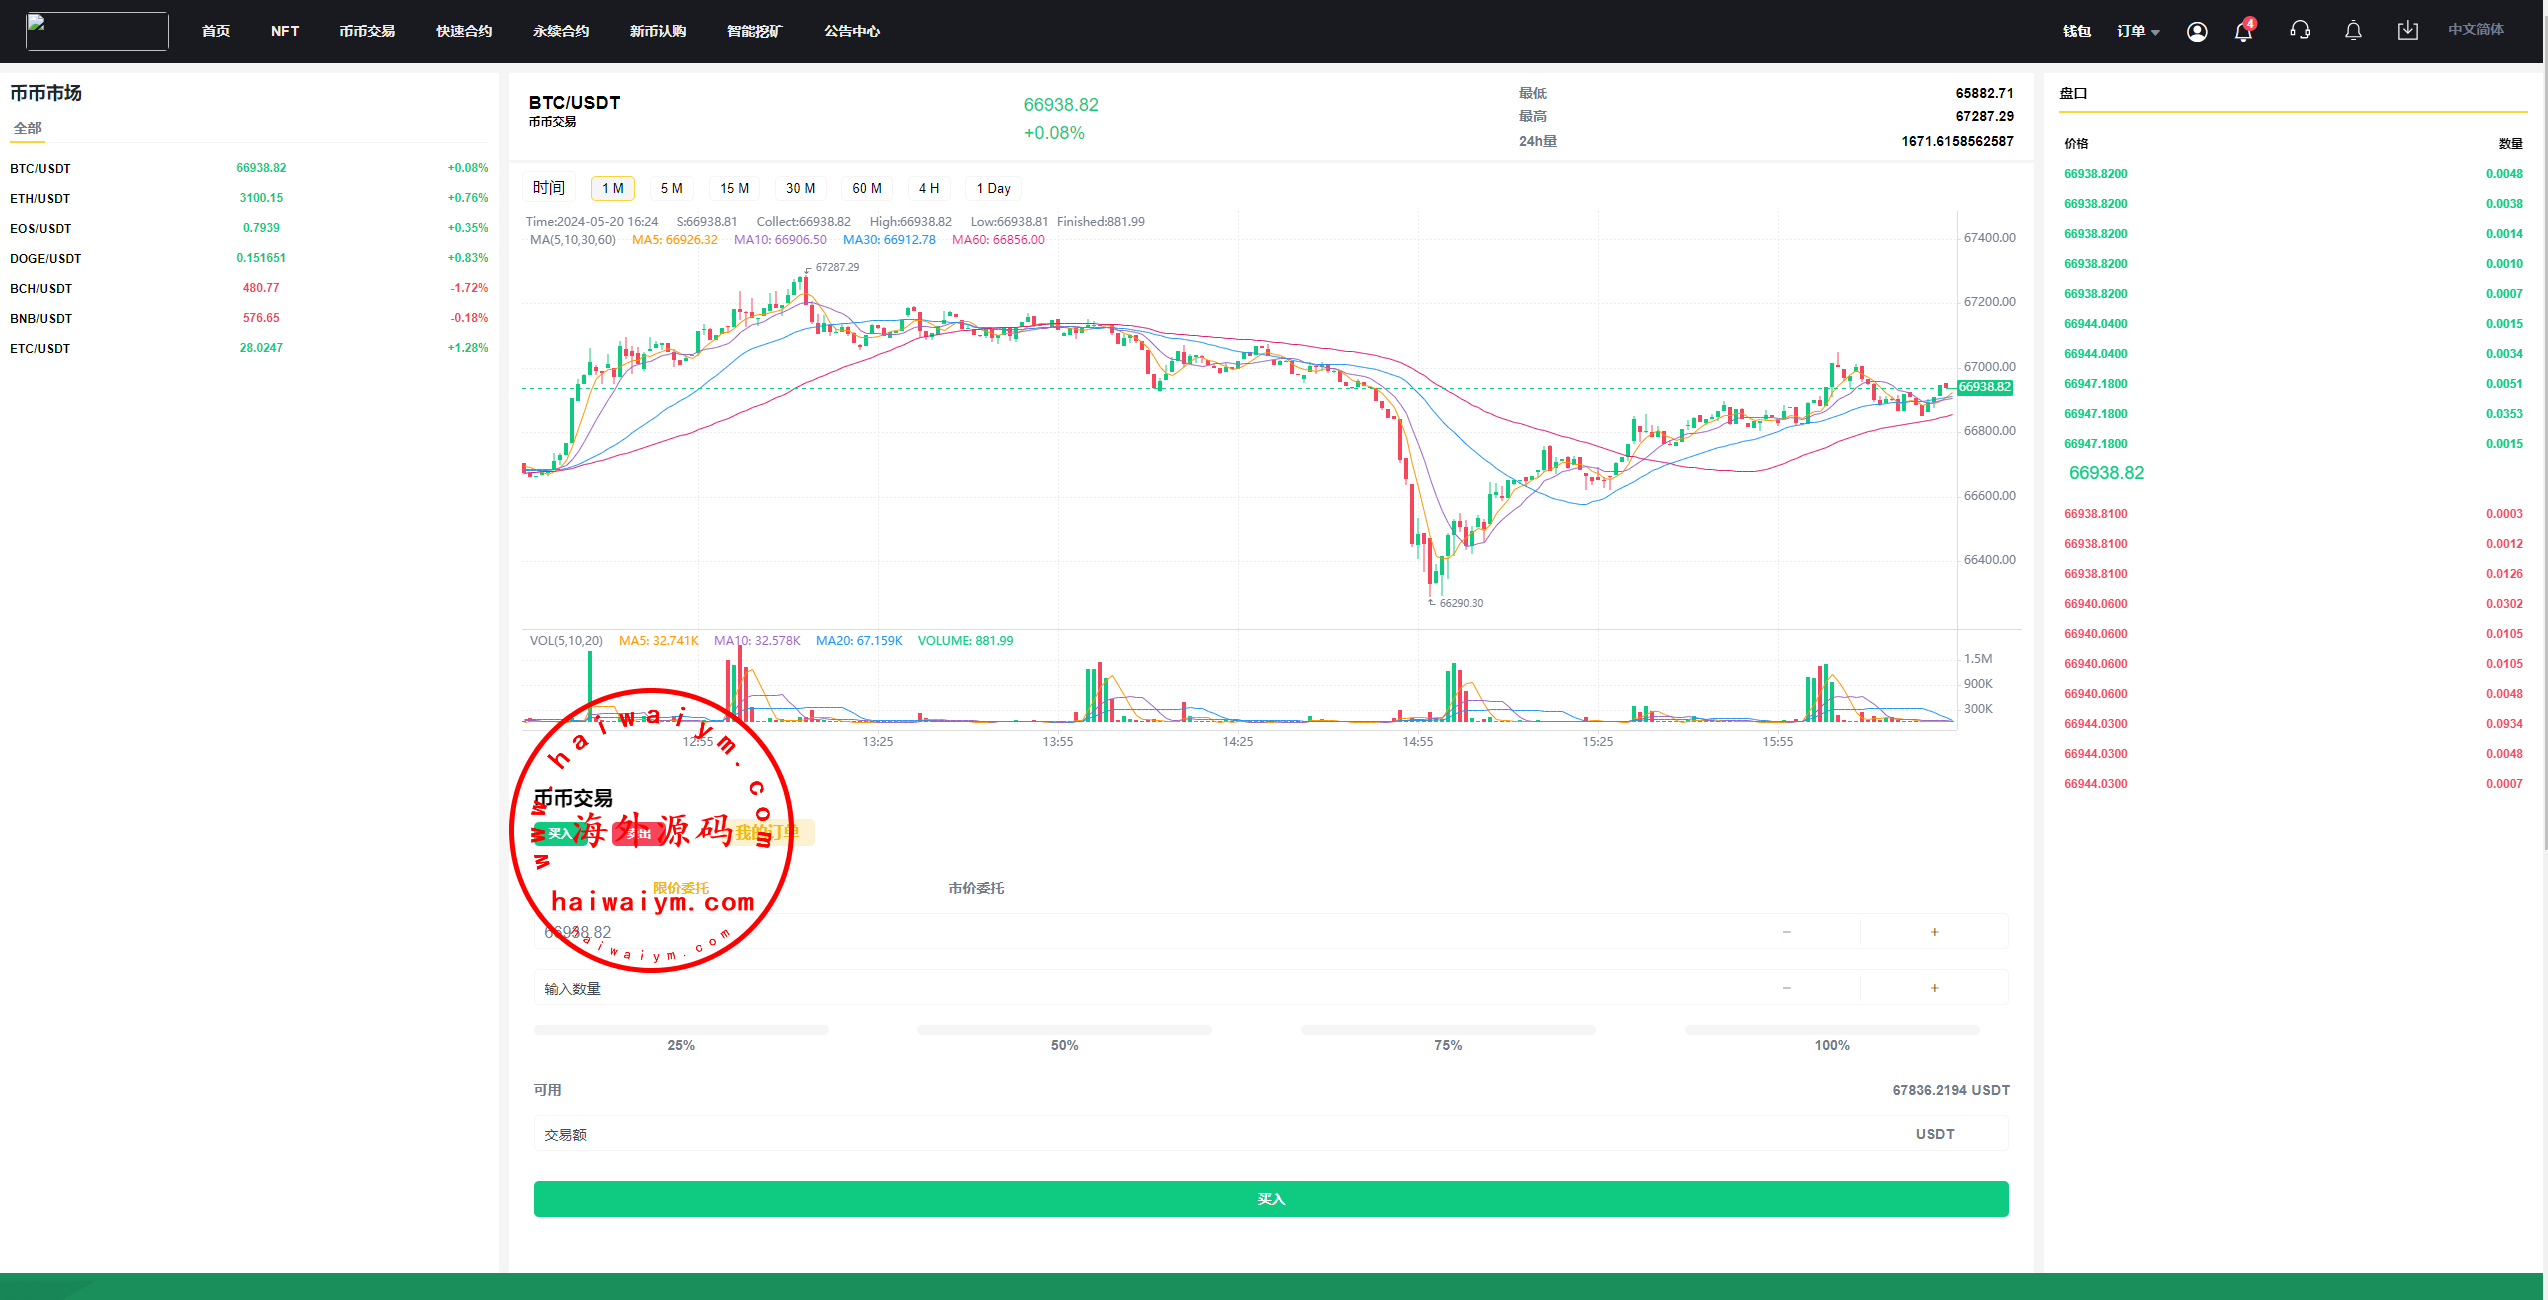Click minus stepper in quantity input row
The height and width of the screenshot is (1300, 2548).
[1786, 988]
